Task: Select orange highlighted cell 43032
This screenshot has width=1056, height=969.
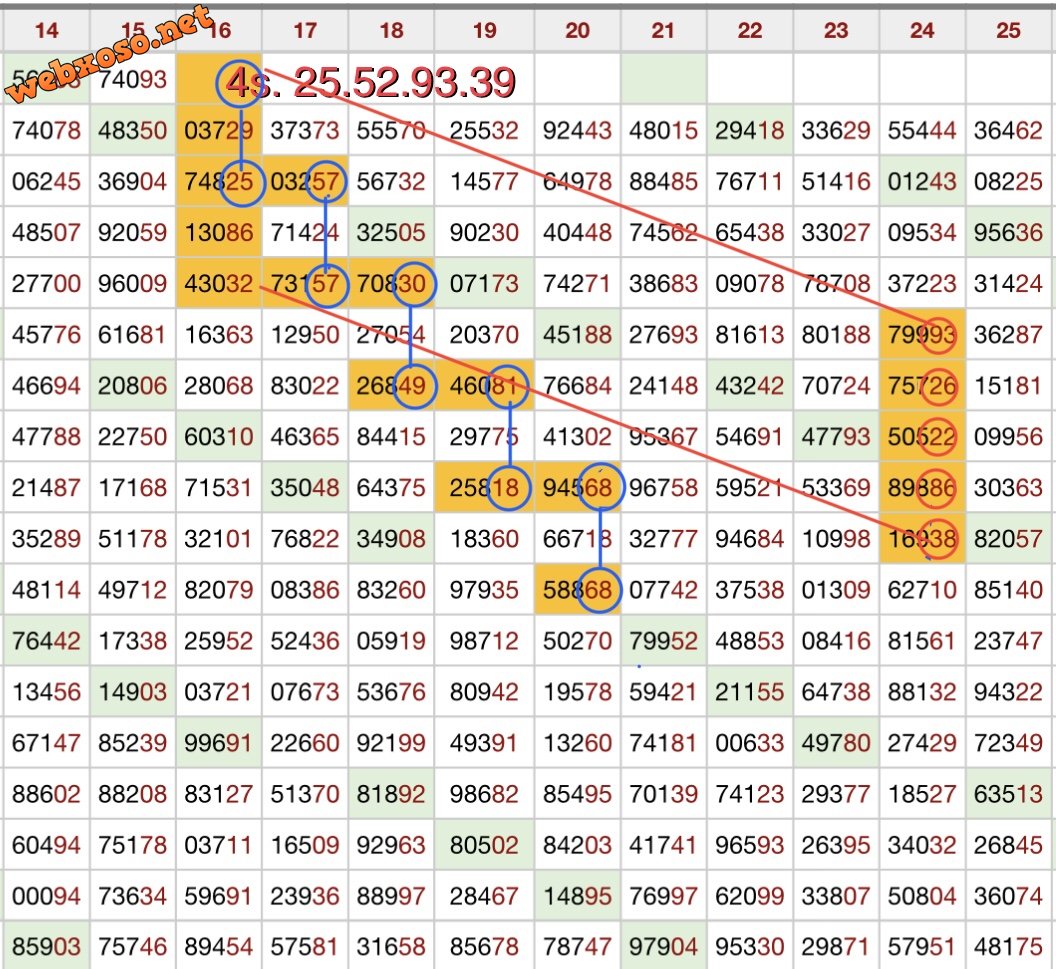Action: pyautogui.click(x=219, y=285)
